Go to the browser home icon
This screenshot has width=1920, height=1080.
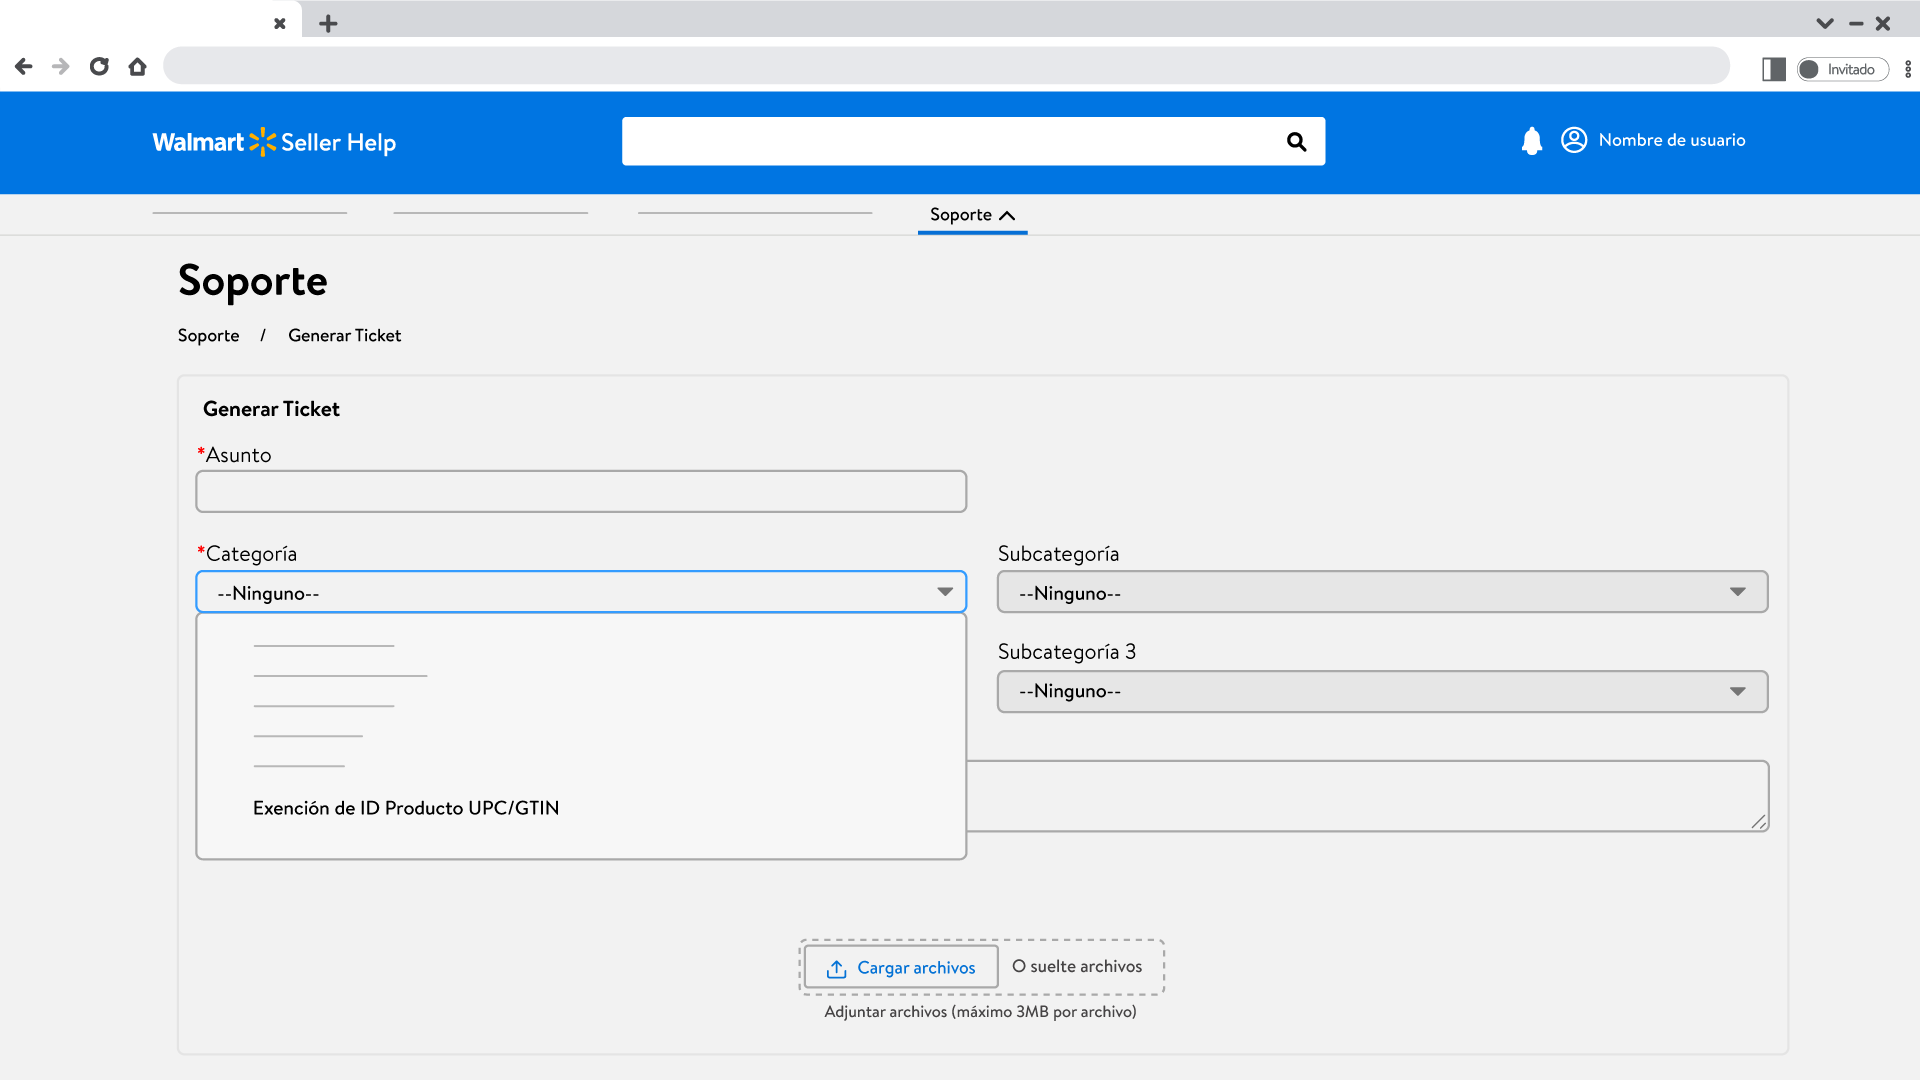point(138,67)
